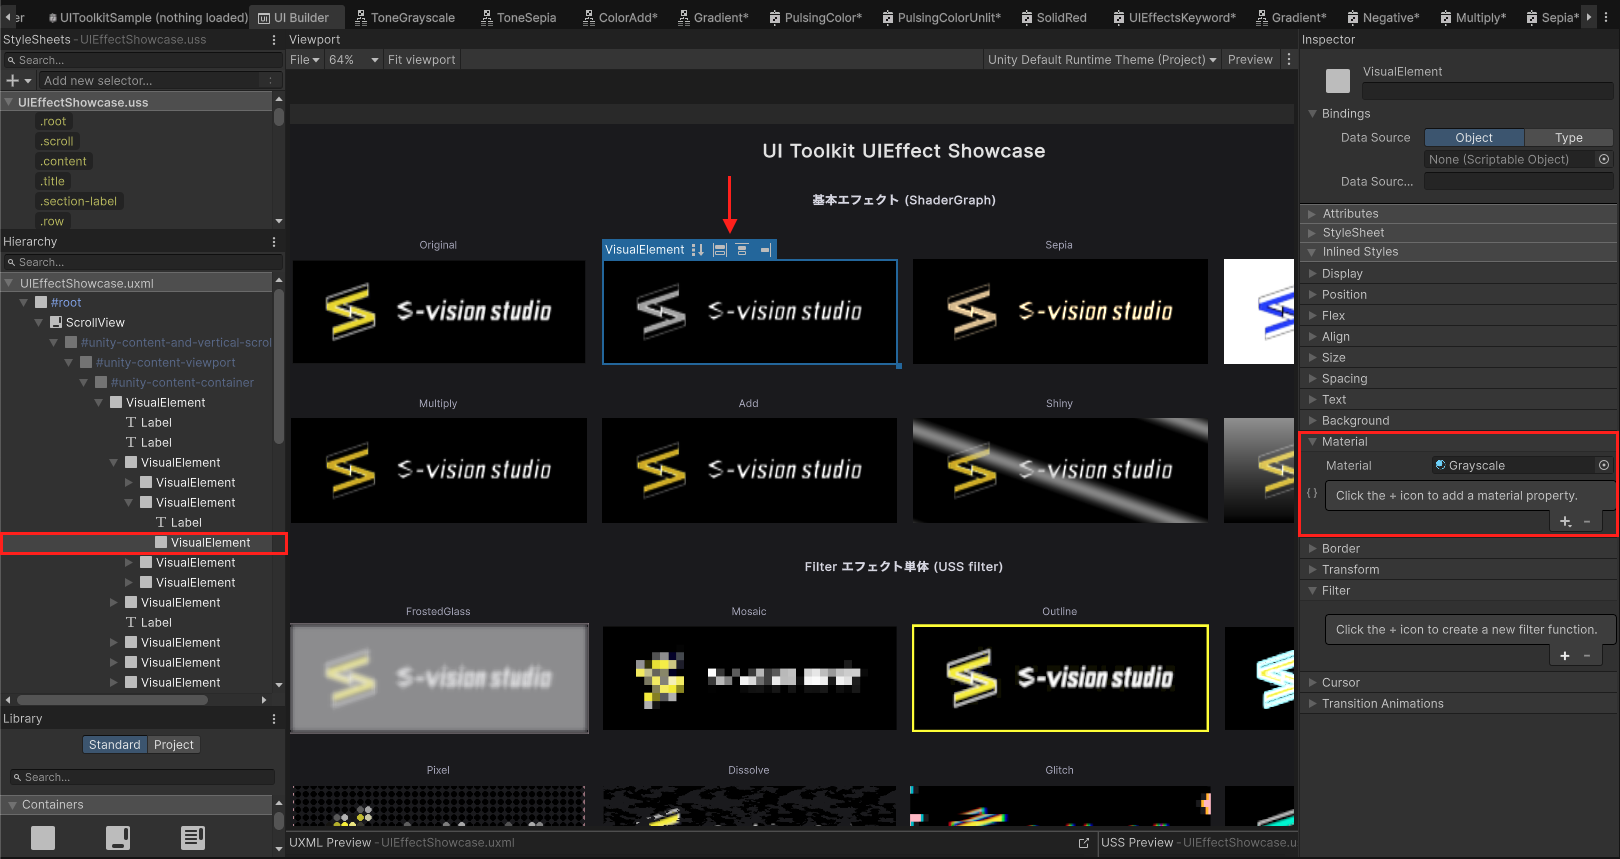Focus the StyleSheets search field
The height and width of the screenshot is (859, 1620).
(143, 61)
